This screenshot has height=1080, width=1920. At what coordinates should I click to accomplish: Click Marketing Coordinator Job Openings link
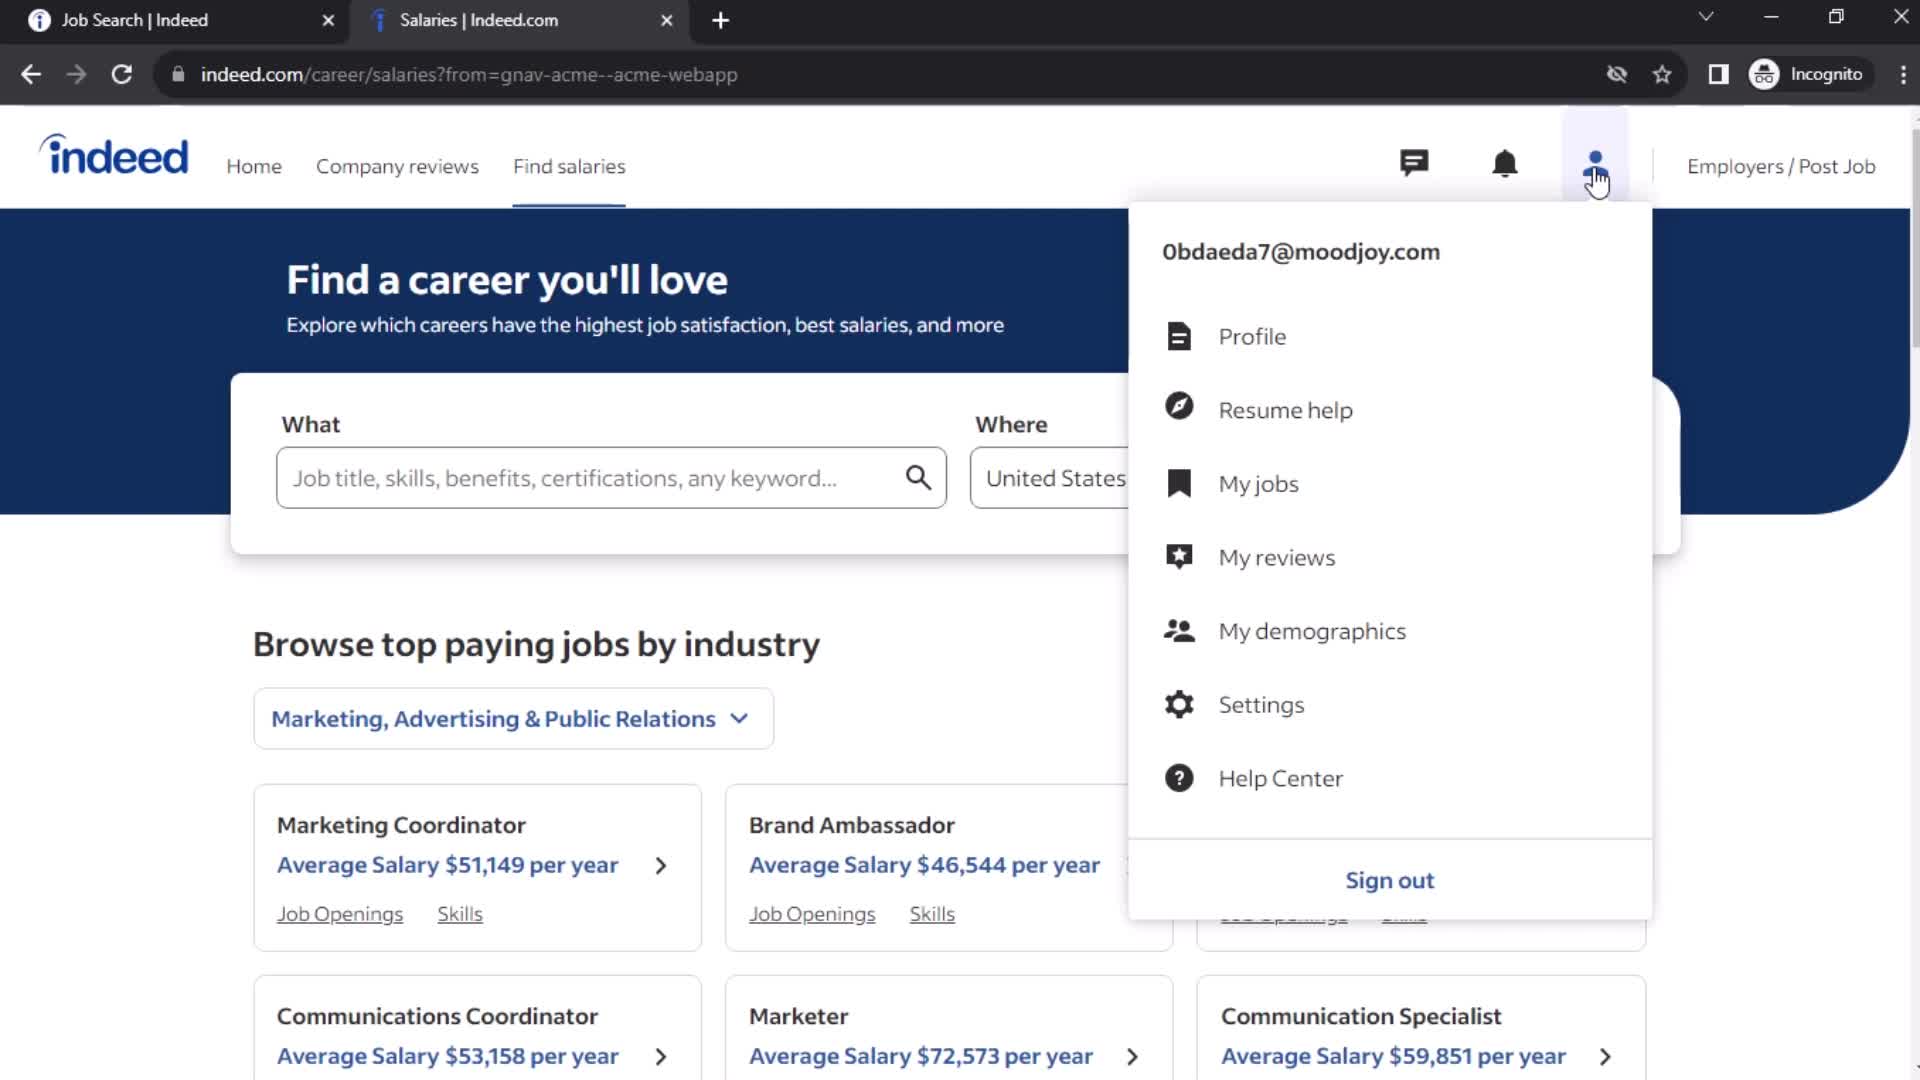pyautogui.click(x=339, y=914)
